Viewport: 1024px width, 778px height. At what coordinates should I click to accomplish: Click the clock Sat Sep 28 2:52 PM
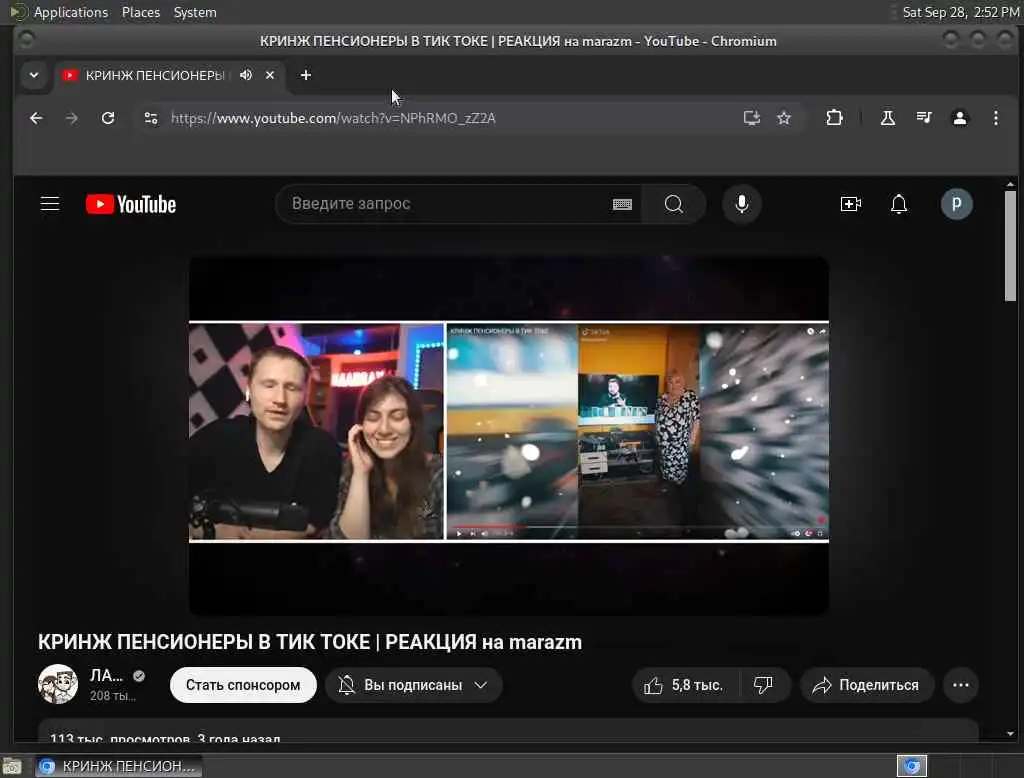click(960, 12)
